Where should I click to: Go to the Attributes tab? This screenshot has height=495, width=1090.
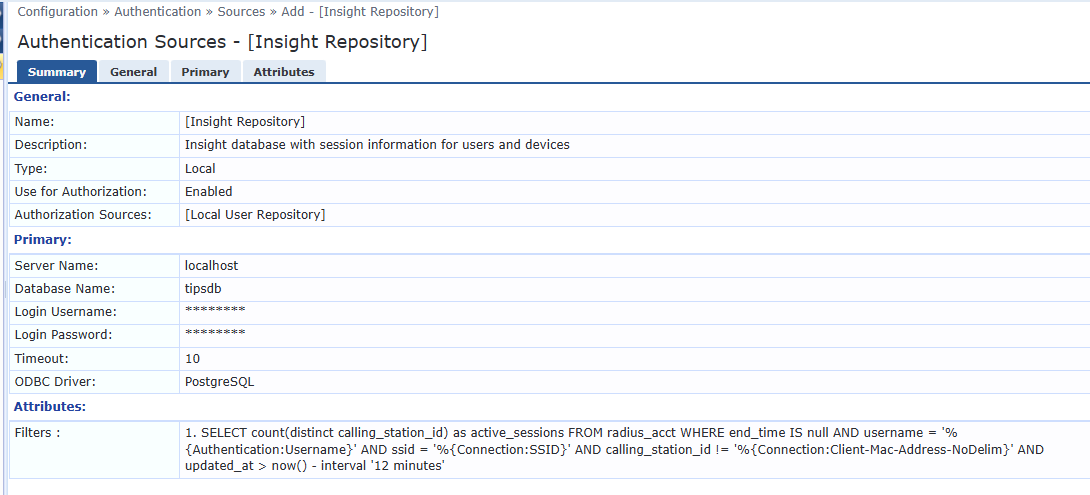point(284,72)
